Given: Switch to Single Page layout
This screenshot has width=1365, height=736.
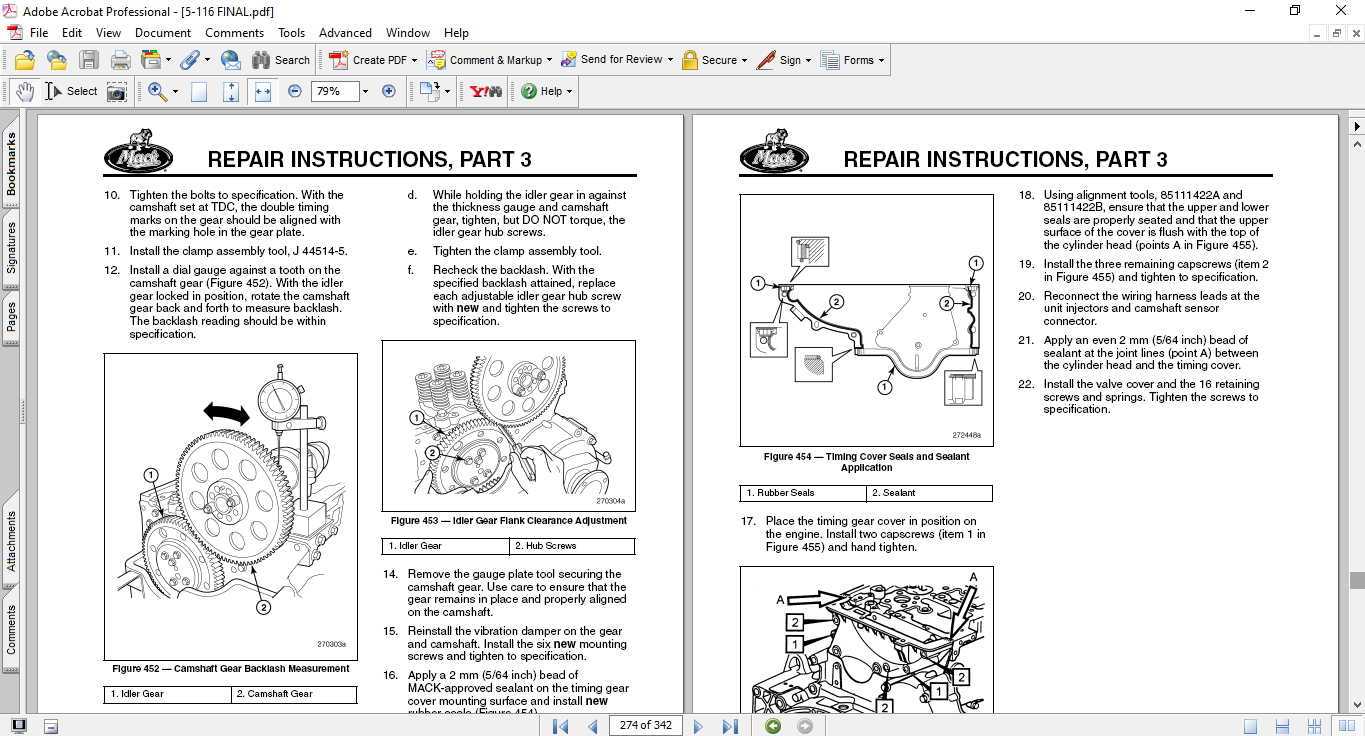Looking at the screenshot, I should tap(1250, 725).
